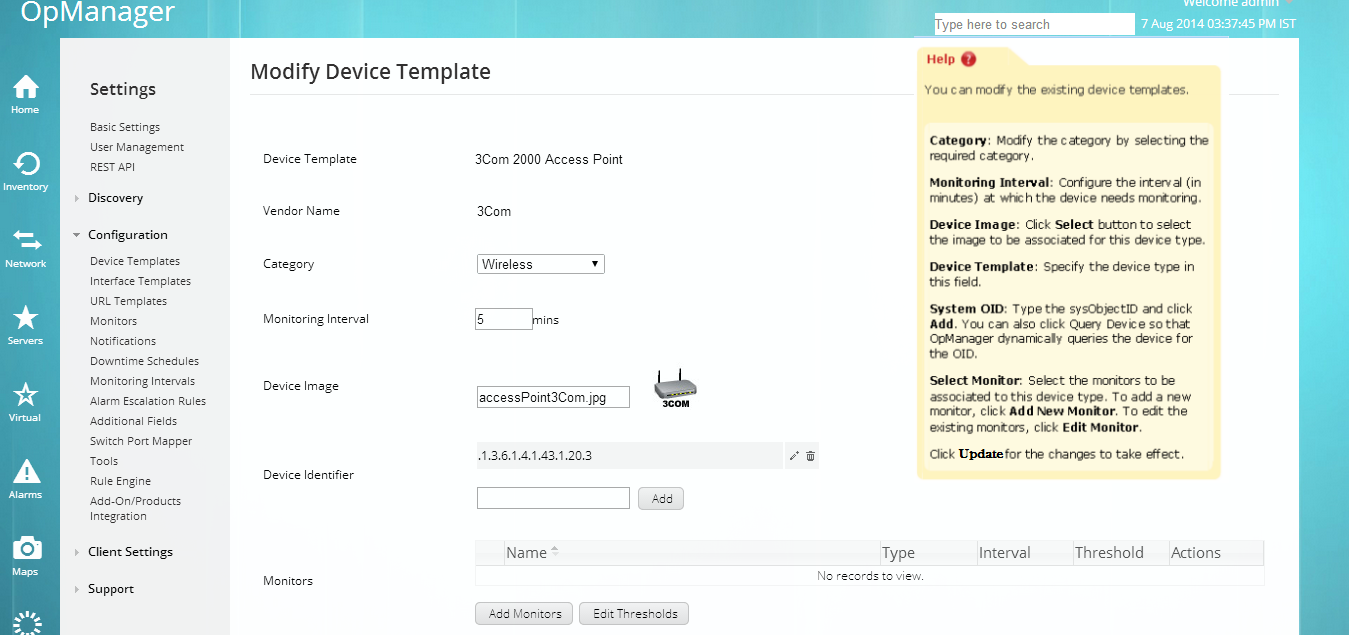The image size is (1349, 635).
Task: Open Monitoring Intervals settings
Action: pos(142,381)
